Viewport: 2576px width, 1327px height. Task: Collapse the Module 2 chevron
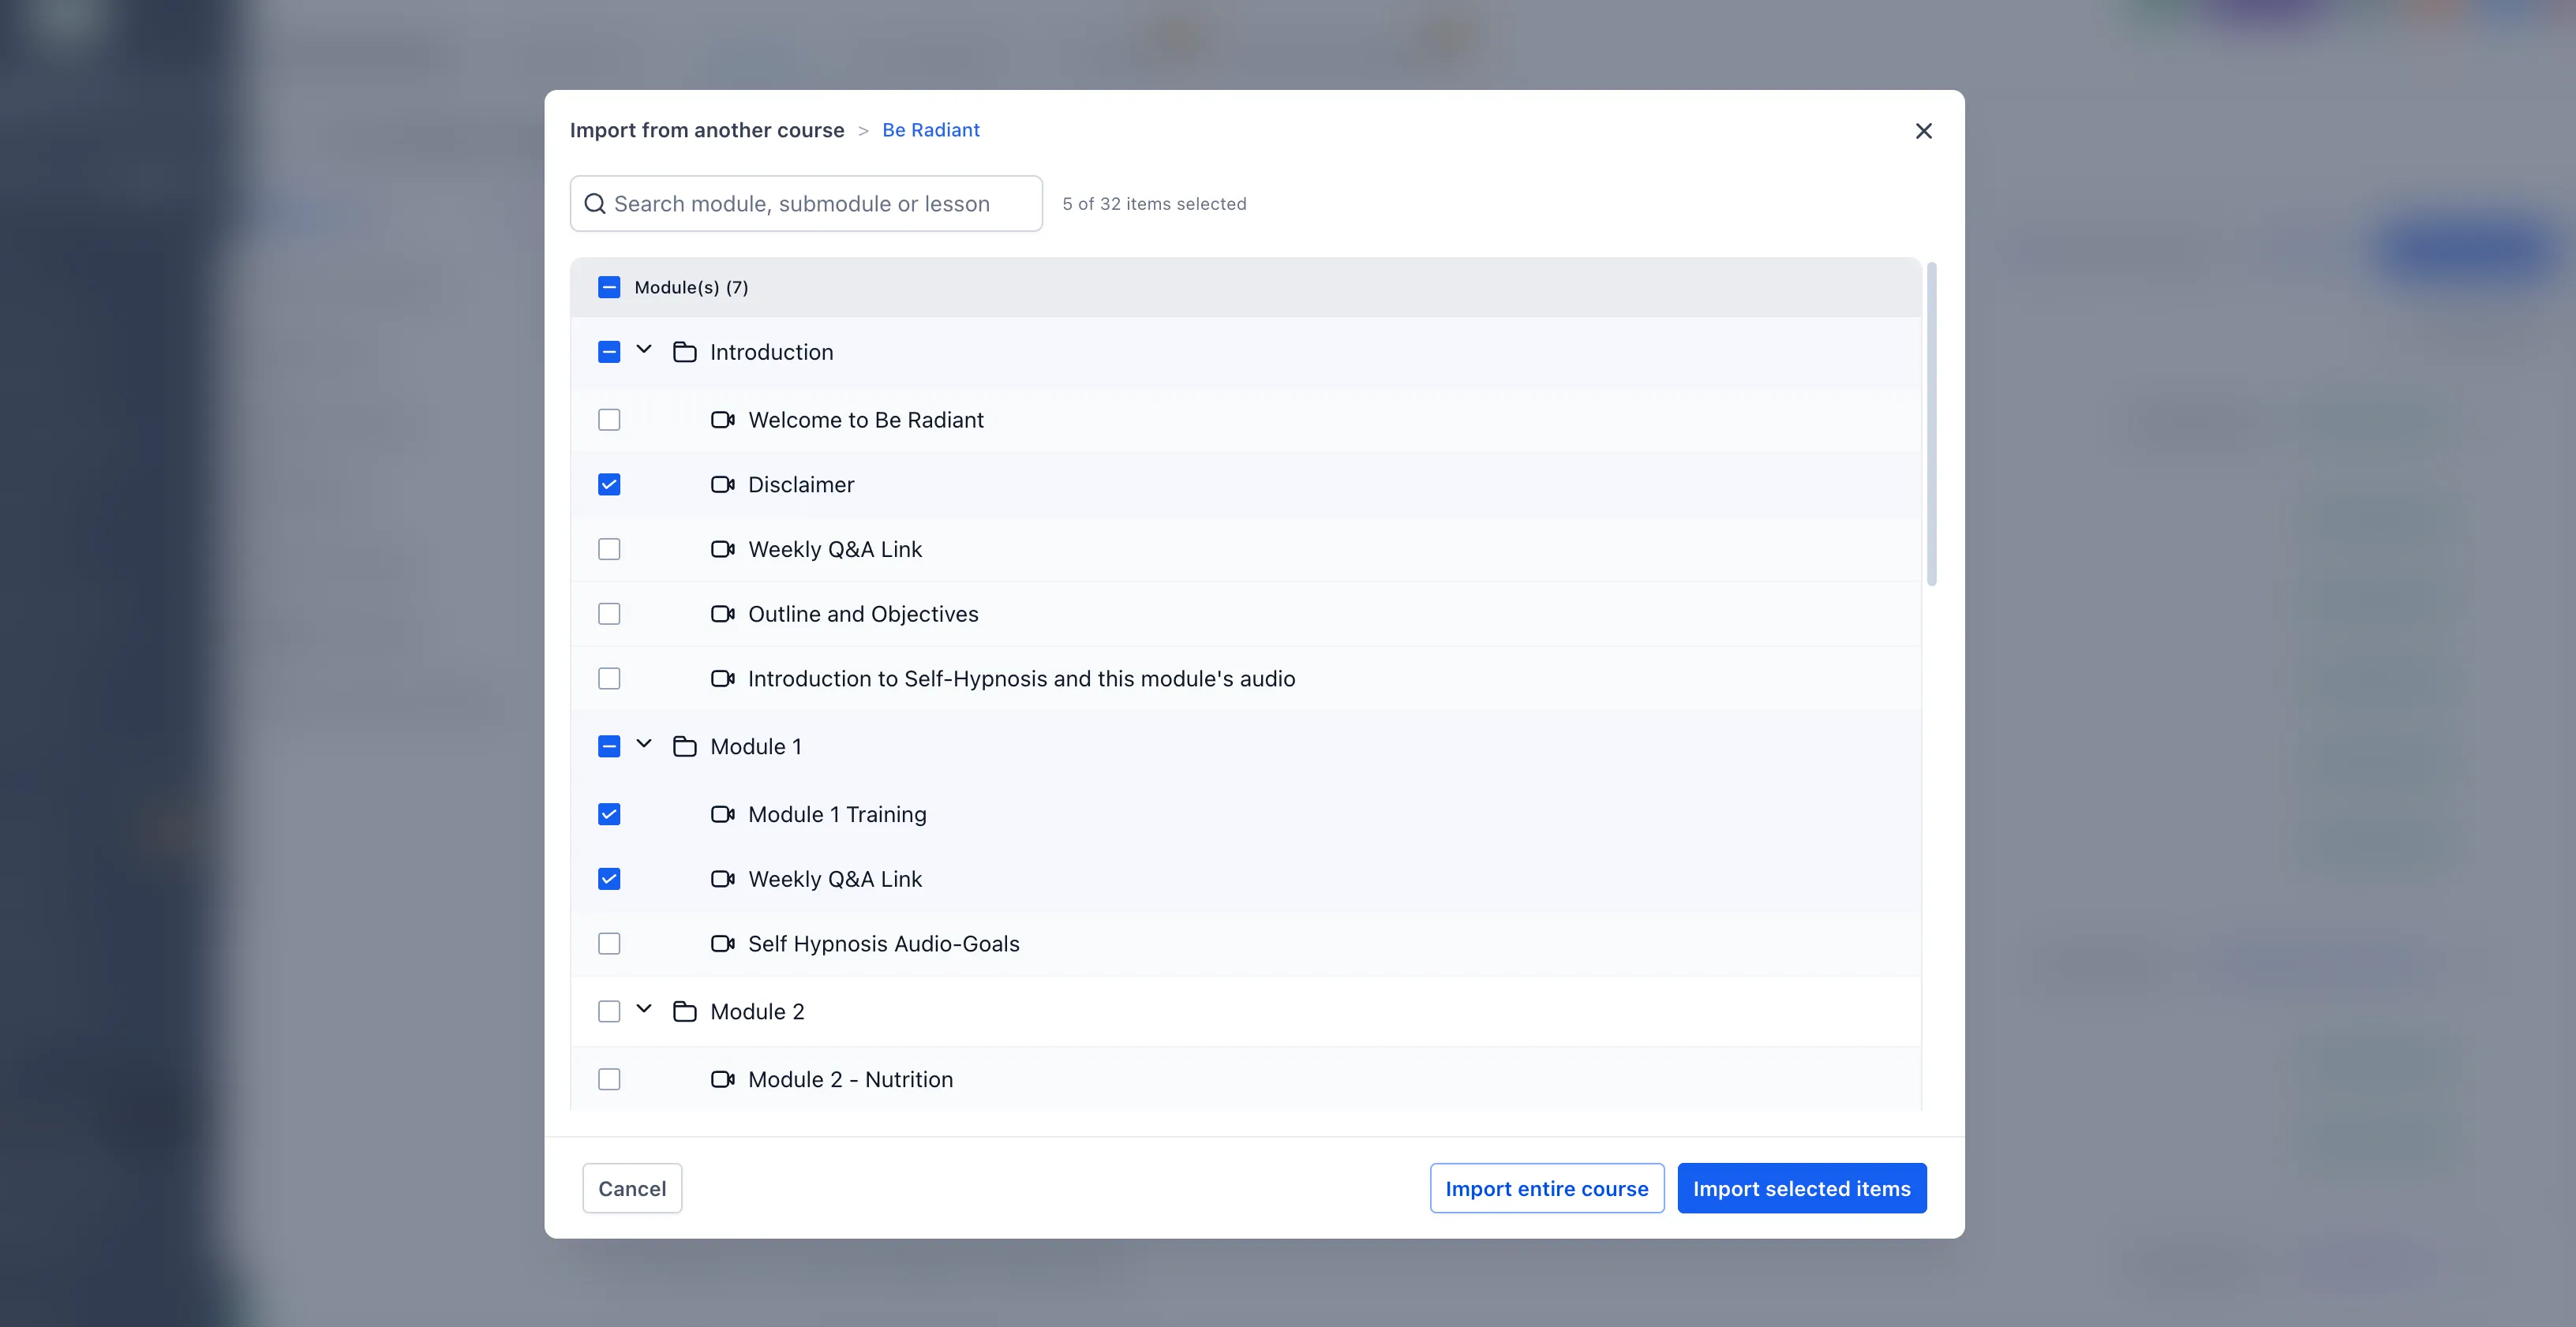tap(644, 1010)
